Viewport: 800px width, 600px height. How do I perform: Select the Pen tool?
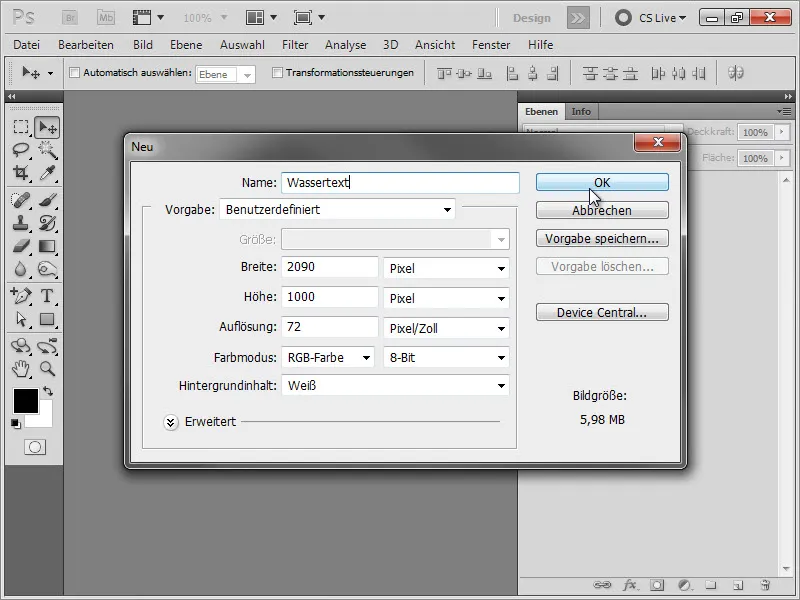(x=21, y=295)
